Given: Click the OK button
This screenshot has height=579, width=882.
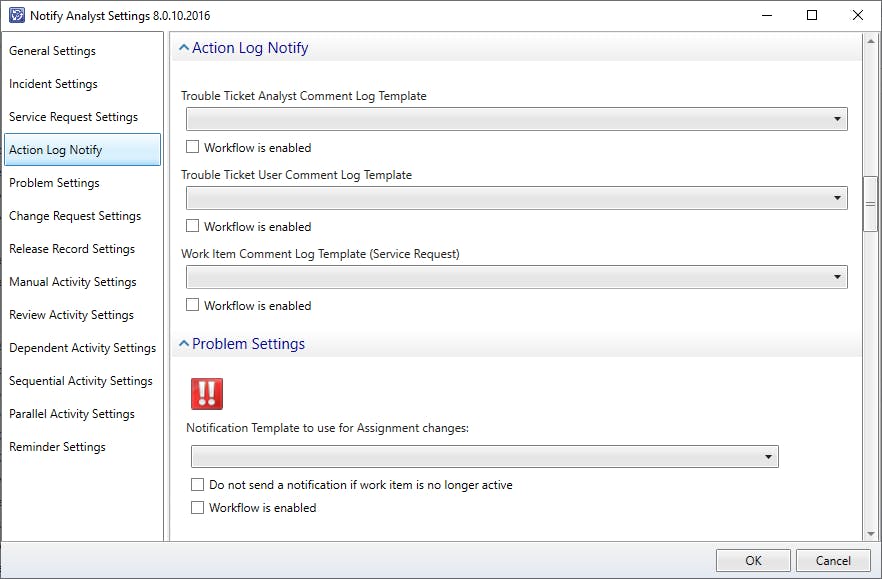Looking at the screenshot, I should pos(753,561).
